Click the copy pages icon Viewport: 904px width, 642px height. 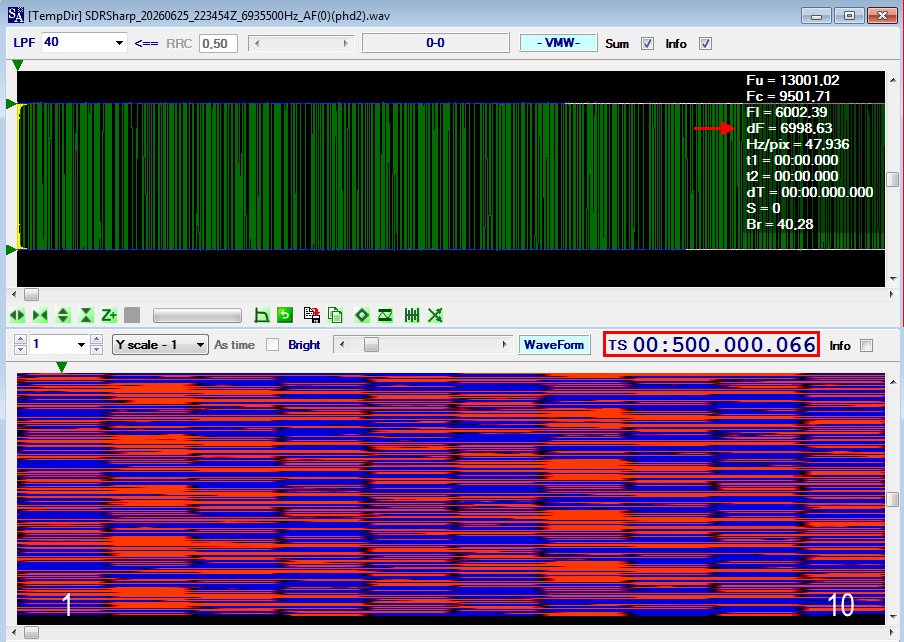click(335, 315)
